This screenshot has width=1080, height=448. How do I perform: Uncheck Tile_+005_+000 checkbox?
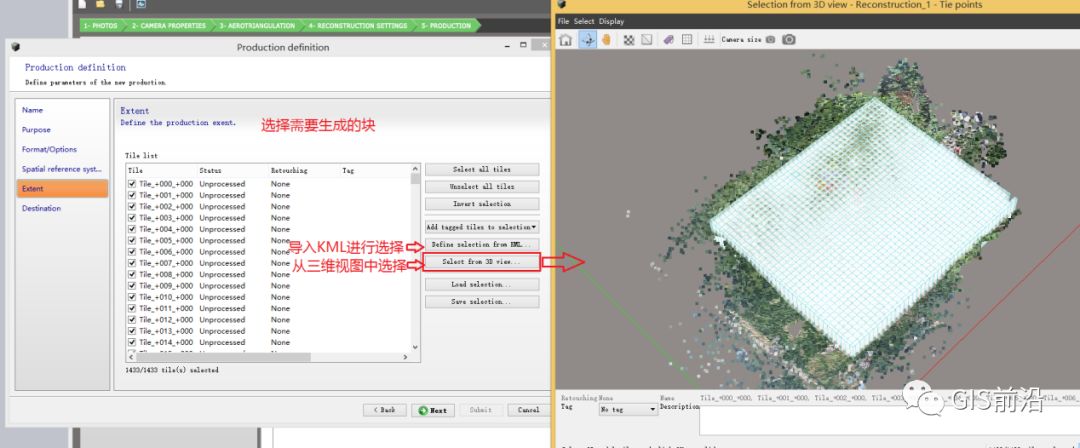coord(132,241)
